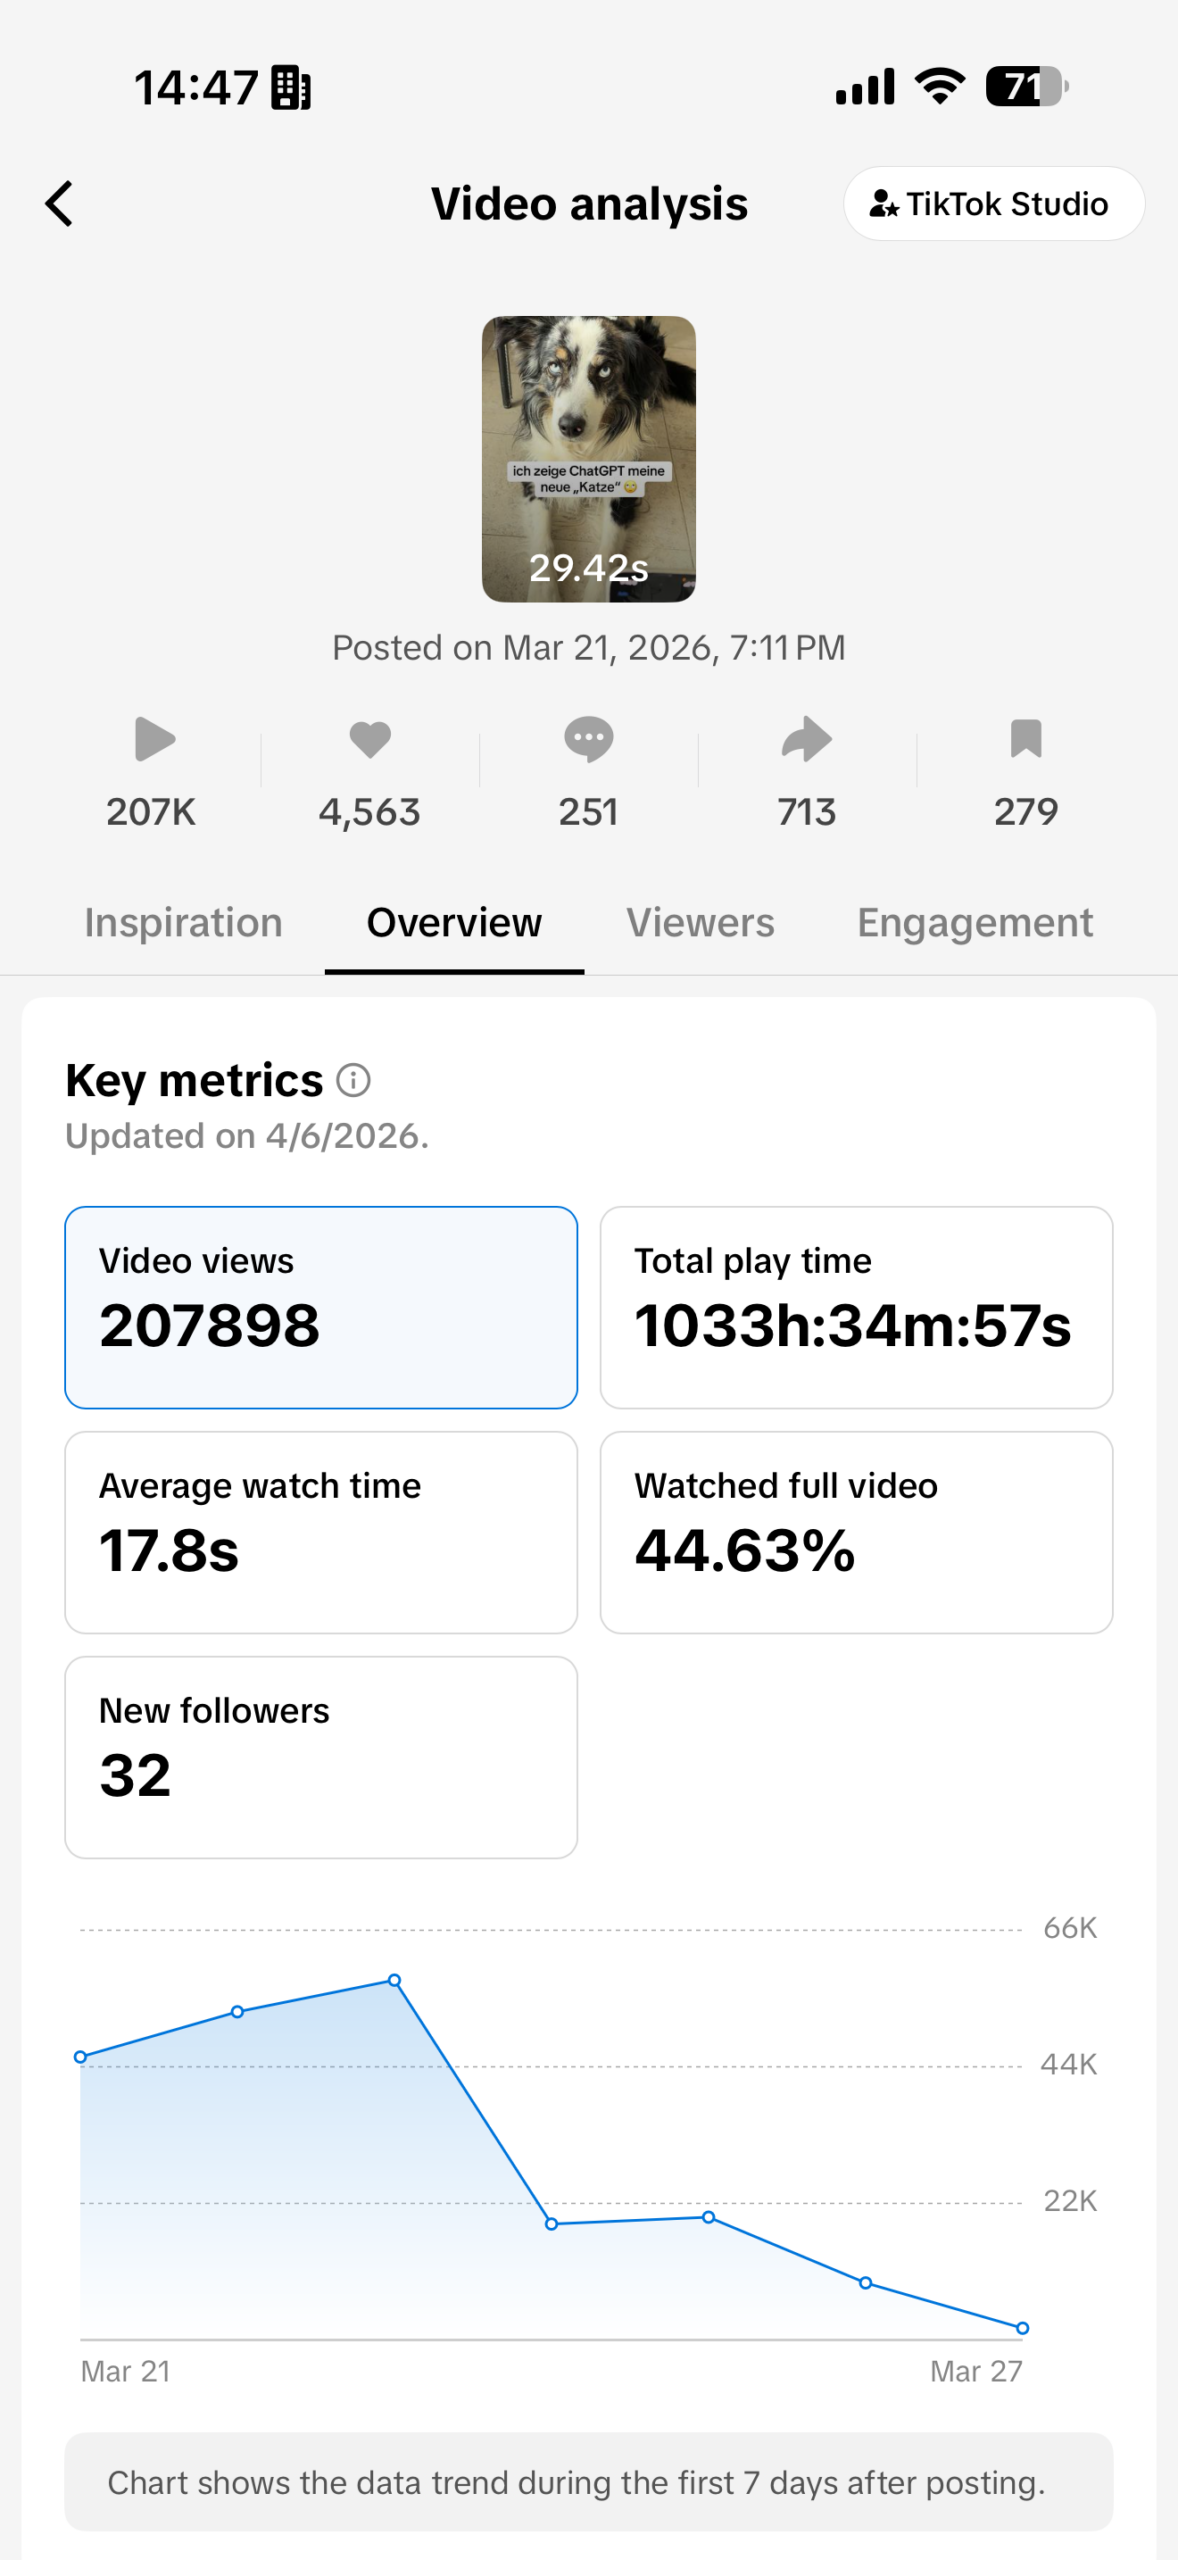Tap the Mar 27 final chart point
Viewport: 1178px width, 2560px height.
(1022, 2328)
